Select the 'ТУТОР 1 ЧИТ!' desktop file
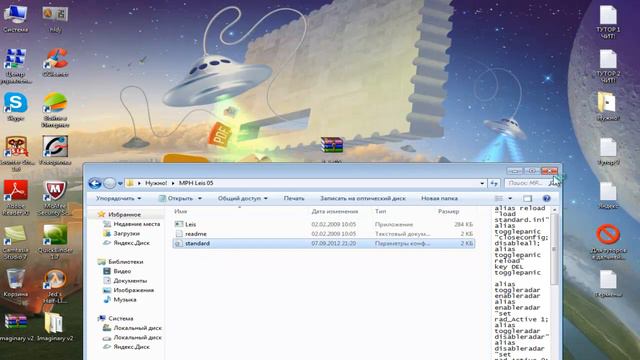 608,22
